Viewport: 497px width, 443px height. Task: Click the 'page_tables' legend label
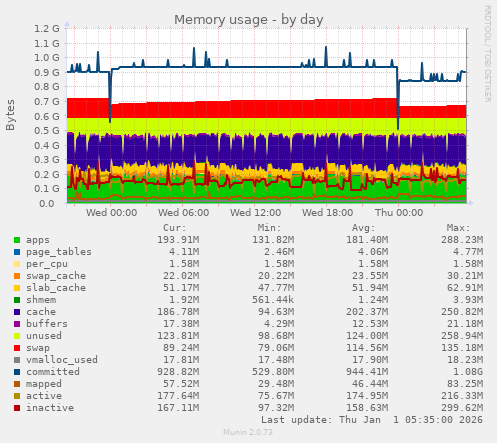59,252
